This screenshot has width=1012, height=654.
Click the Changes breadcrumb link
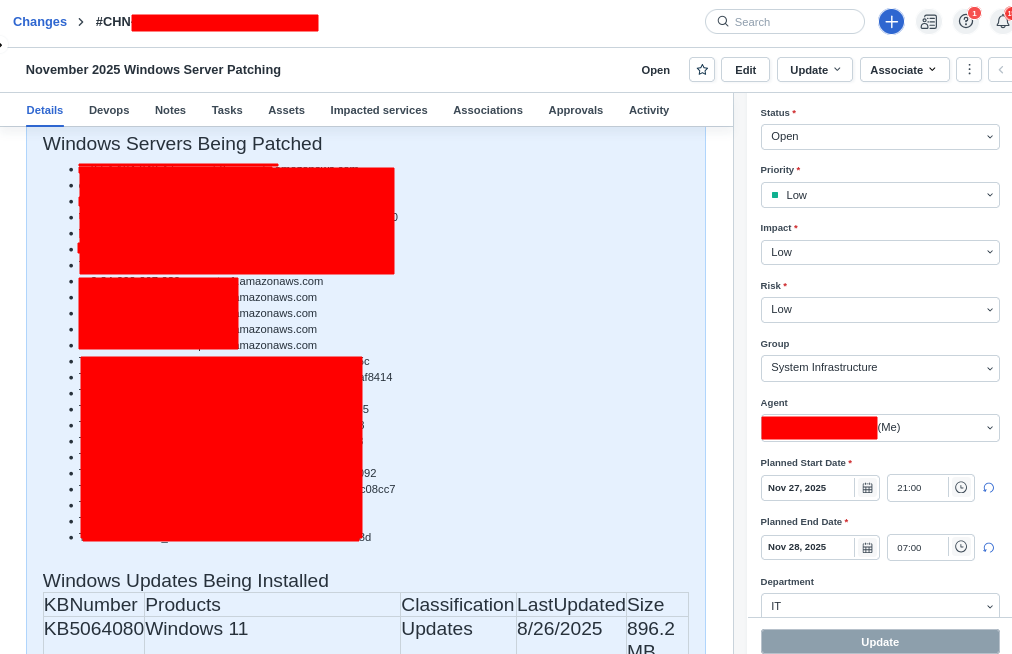39,21
